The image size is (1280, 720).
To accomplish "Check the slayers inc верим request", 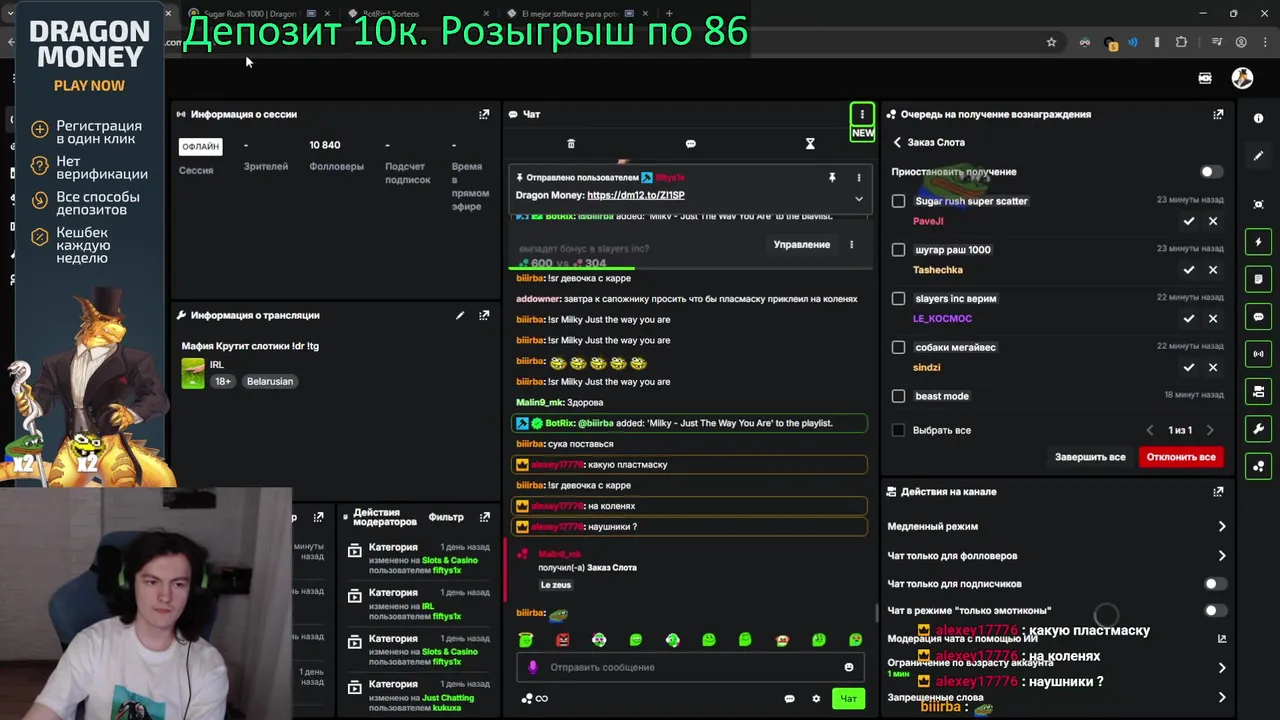I will tap(898, 298).
